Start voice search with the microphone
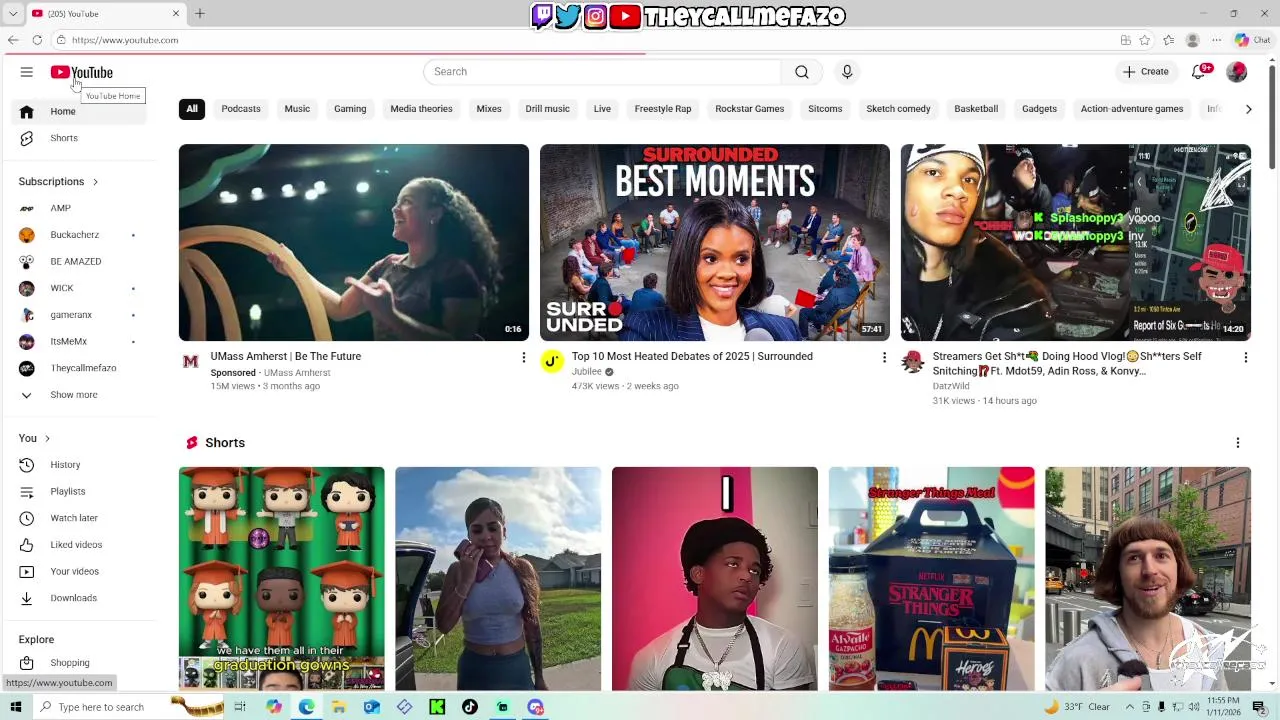Screen dimensions: 1280x720 (847, 72)
